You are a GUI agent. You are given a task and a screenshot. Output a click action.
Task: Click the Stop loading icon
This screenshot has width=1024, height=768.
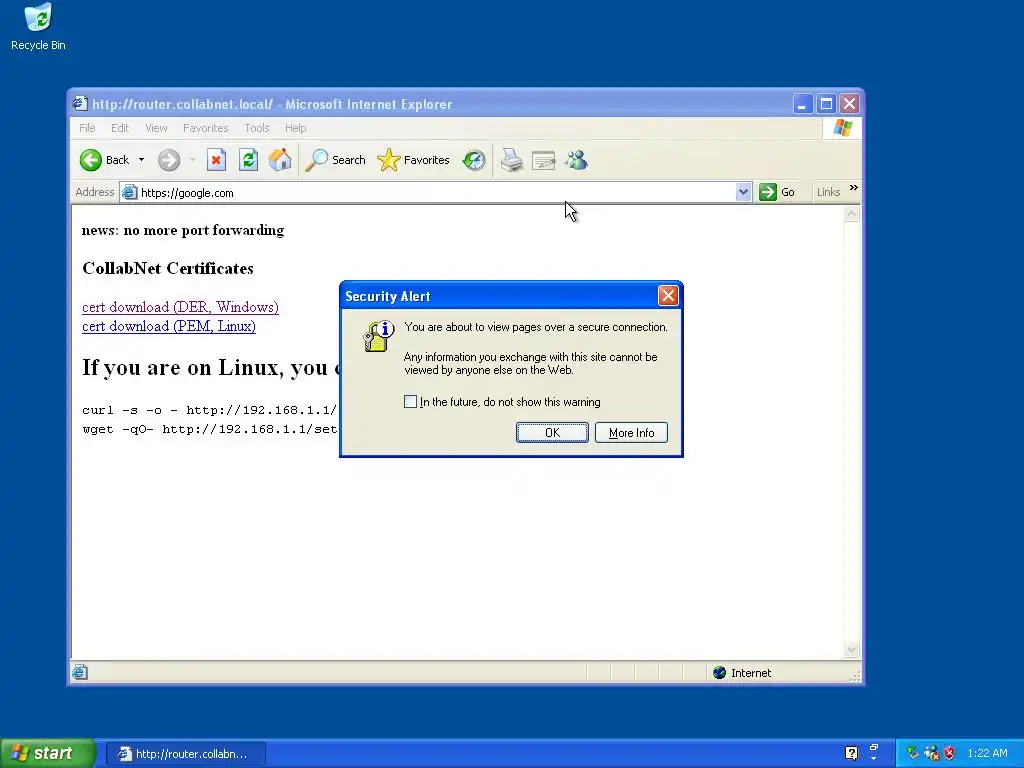[216, 160]
